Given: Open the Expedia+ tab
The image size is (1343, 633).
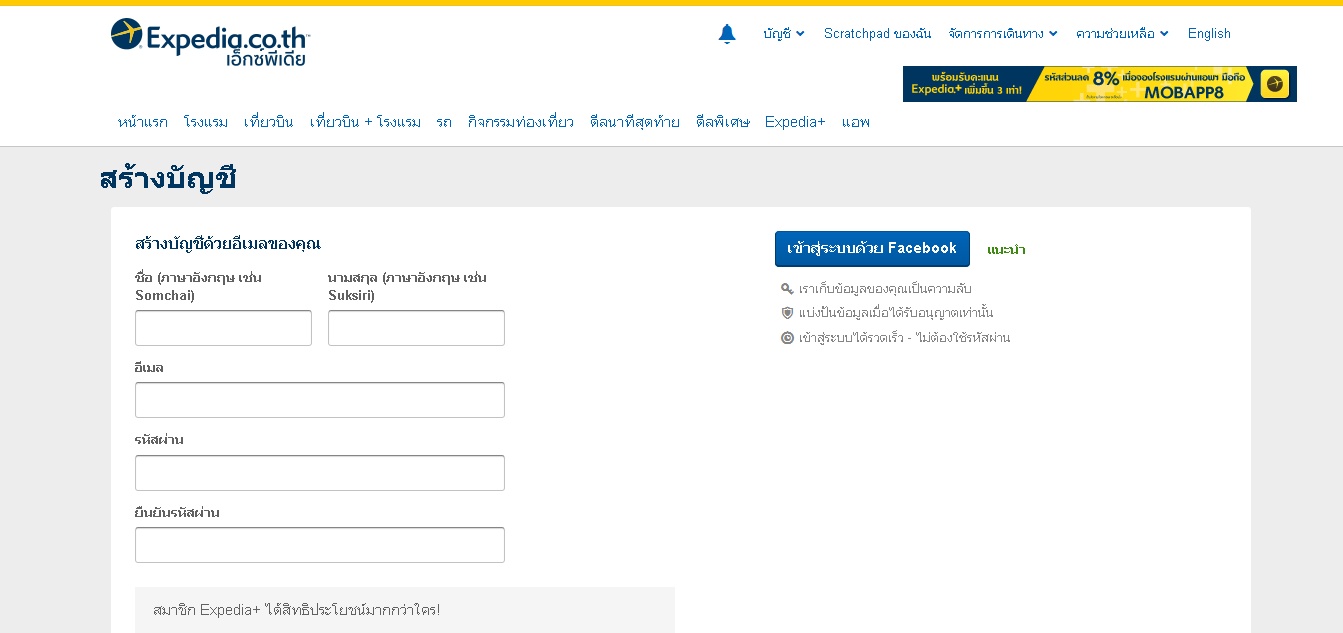Looking at the screenshot, I should 795,122.
